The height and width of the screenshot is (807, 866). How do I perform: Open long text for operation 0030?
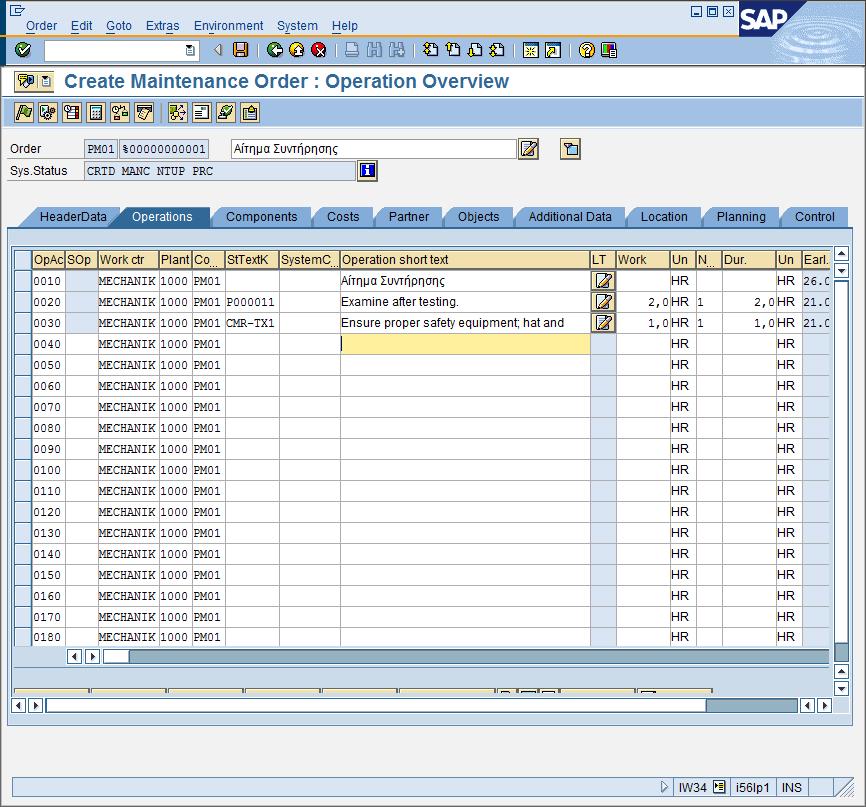pos(603,323)
